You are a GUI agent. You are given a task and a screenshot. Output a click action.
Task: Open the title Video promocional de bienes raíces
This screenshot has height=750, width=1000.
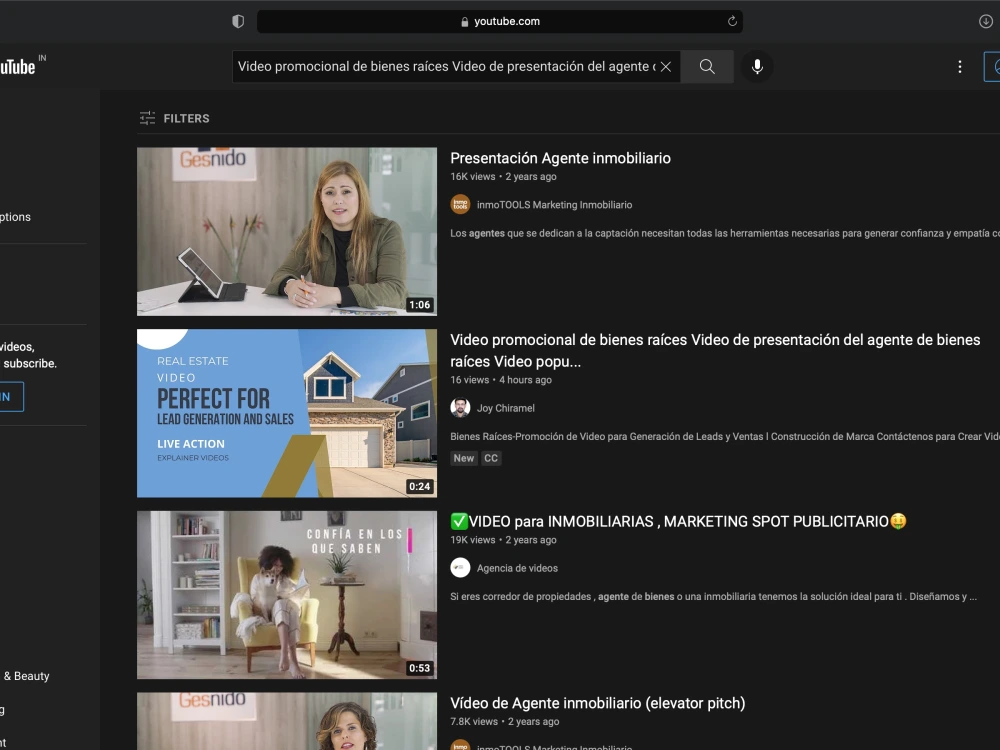(x=715, y=351)
